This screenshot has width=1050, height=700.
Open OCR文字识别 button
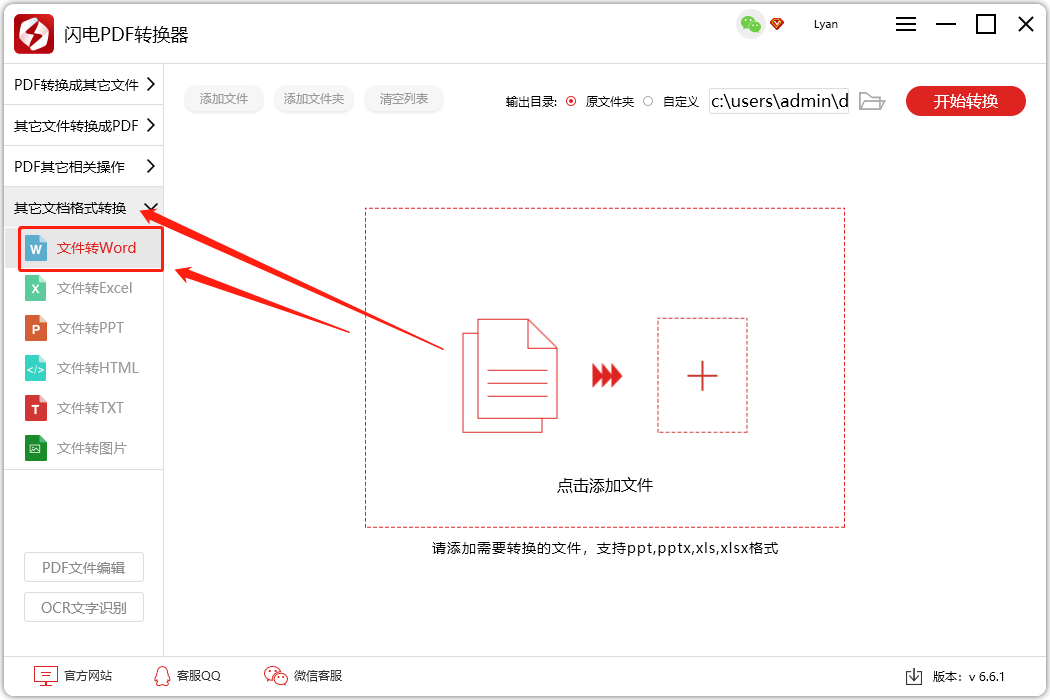(84, 608)
